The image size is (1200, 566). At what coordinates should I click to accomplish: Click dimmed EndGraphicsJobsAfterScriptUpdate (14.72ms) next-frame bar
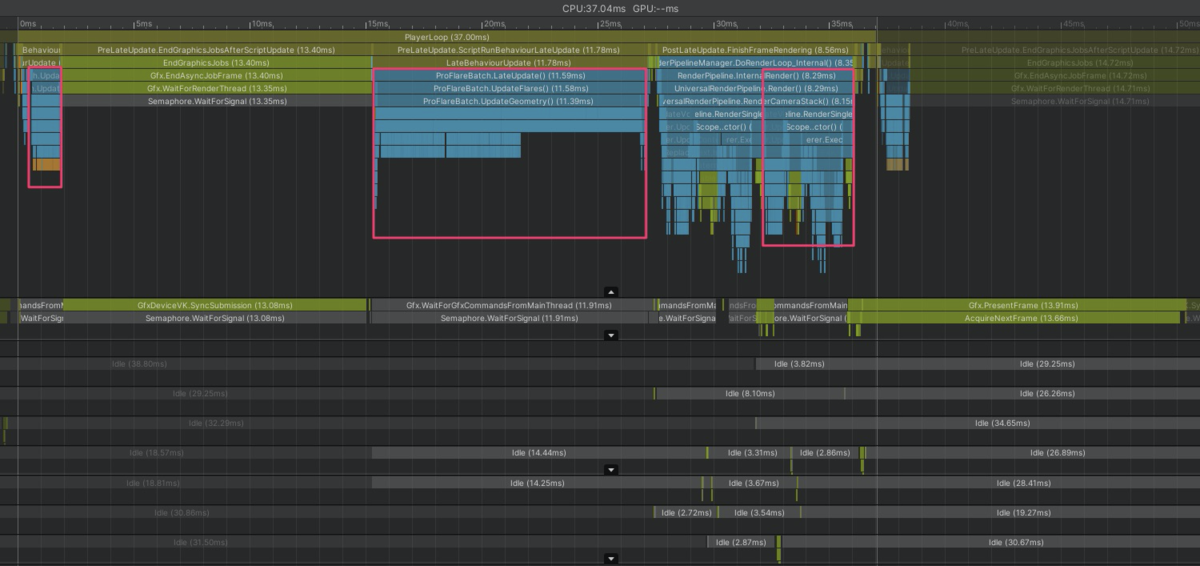[x=1054, y=49]
